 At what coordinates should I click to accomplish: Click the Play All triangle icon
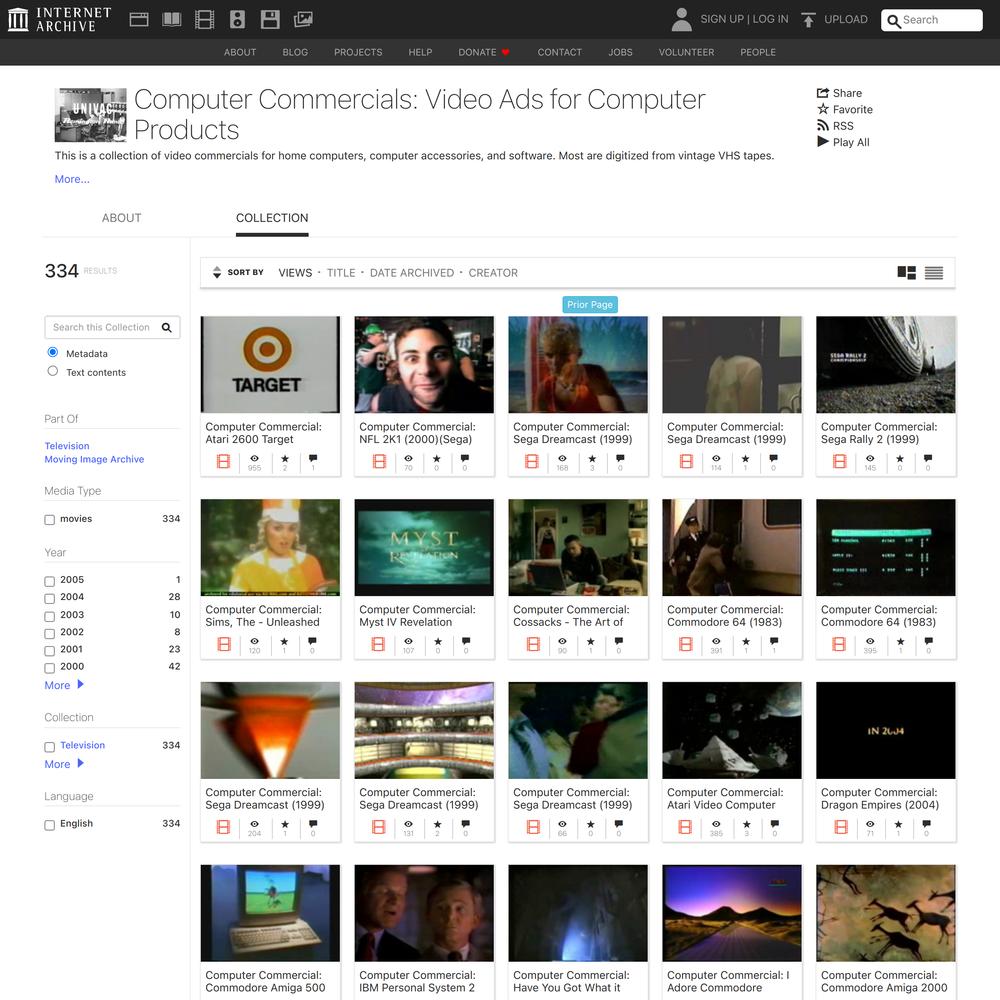pos(823,142)
